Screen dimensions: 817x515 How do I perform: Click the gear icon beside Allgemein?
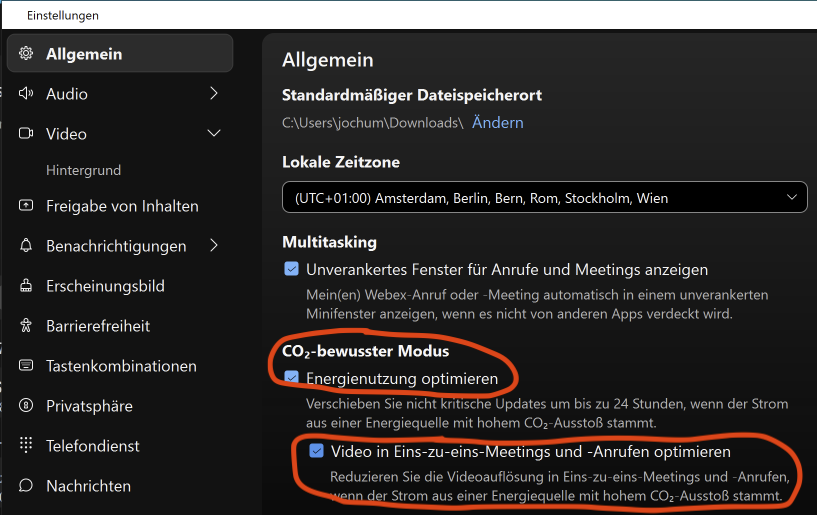pyautogui.click(x=26, y=54)
